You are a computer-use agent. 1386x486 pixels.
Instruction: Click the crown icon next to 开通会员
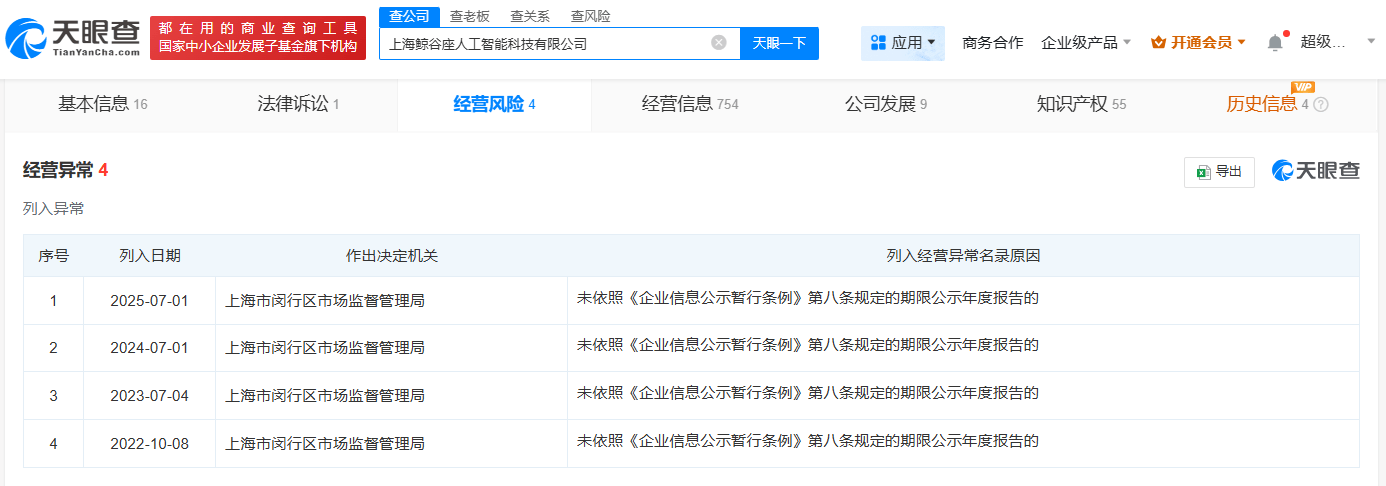pos(1158,43)
